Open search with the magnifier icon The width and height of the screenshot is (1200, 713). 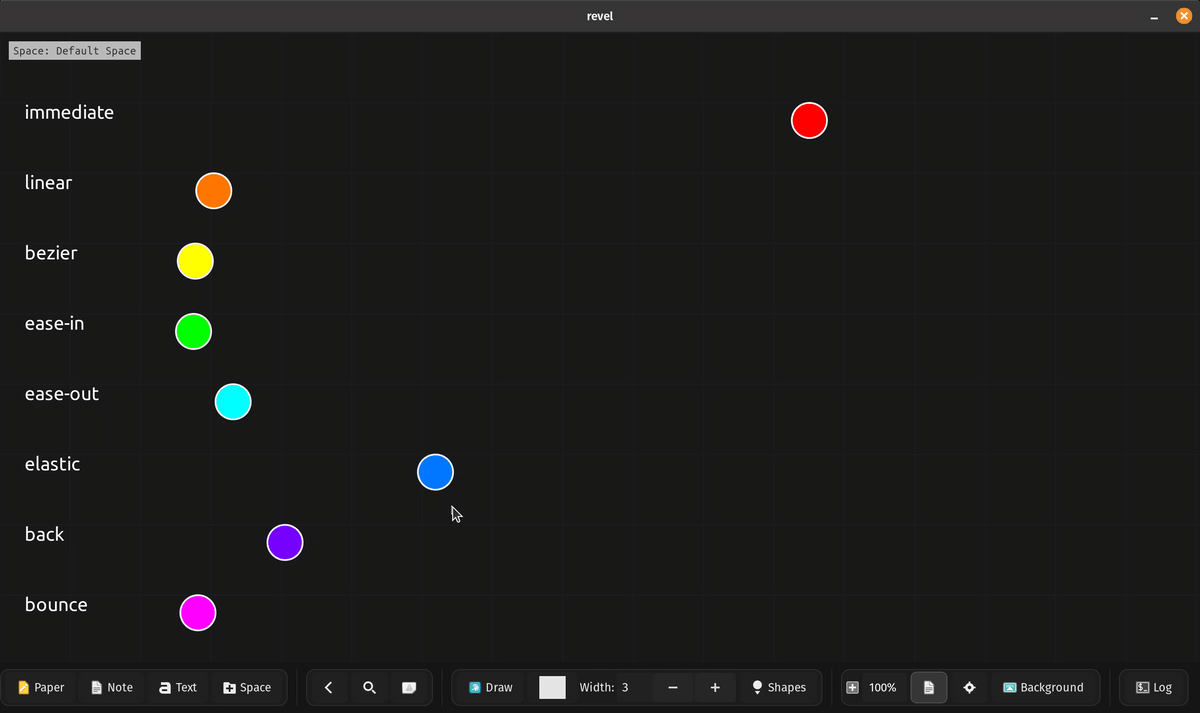[369, 687]
